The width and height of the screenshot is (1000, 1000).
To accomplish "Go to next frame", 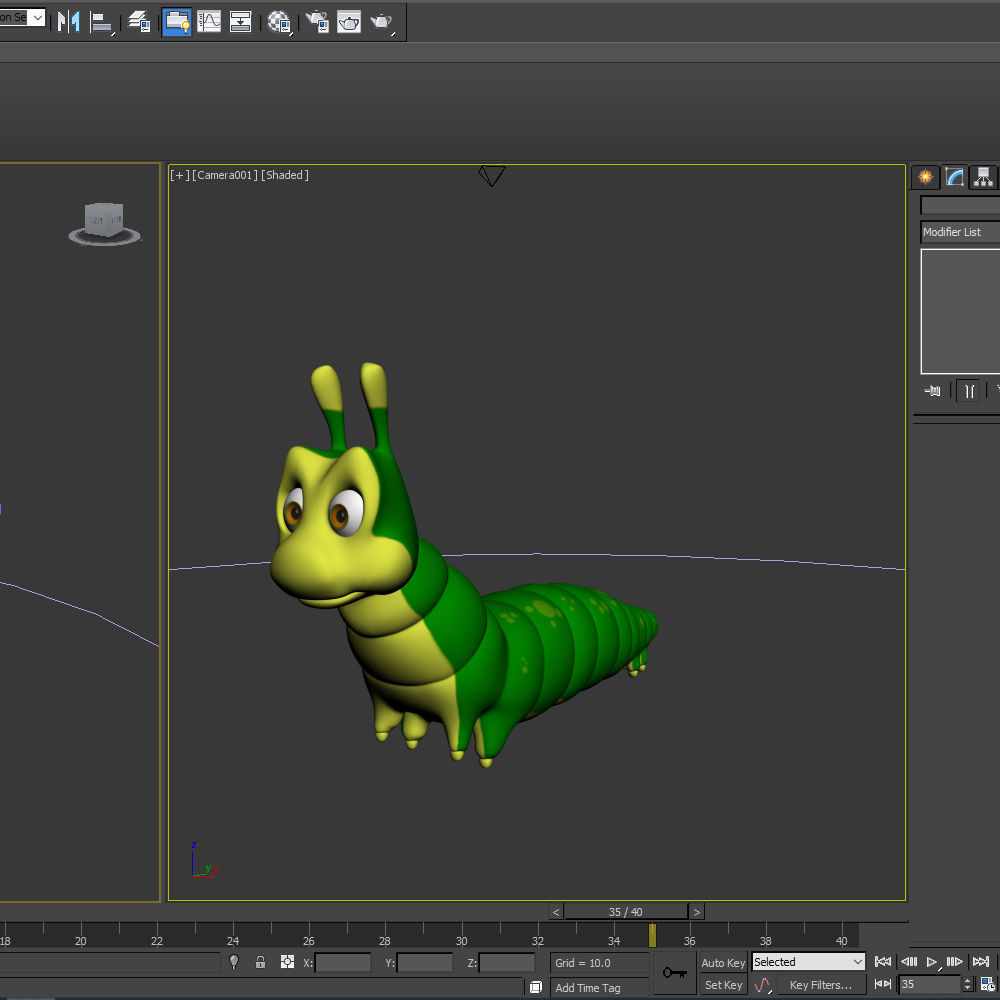I will click(955, 962).
